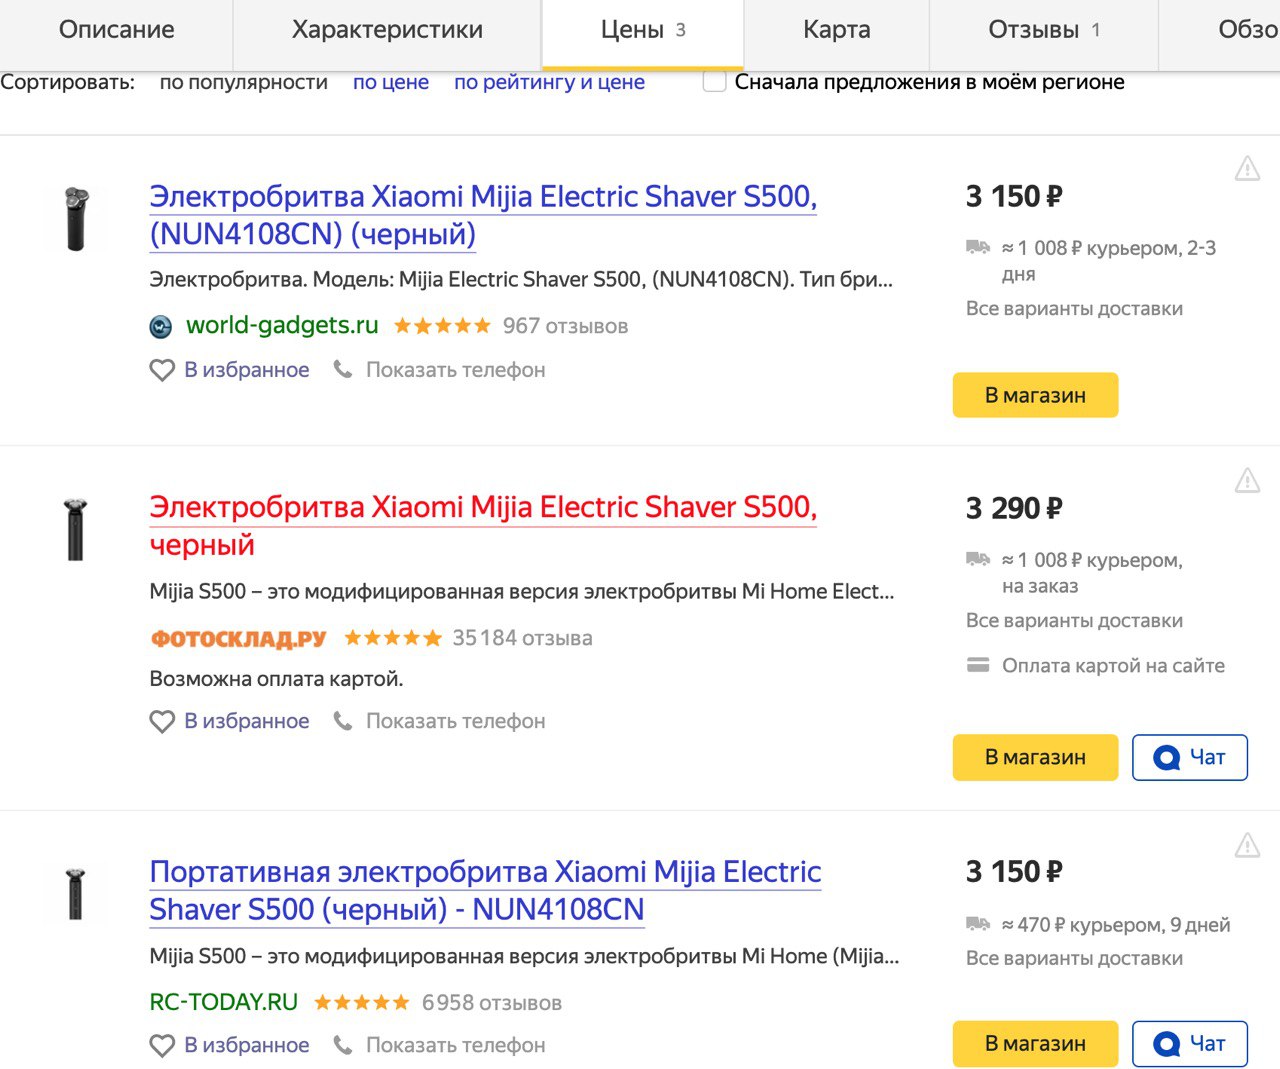Sort by rating and price
The width and height of the screenshot is (1280, 1069).
coord(549,82)
